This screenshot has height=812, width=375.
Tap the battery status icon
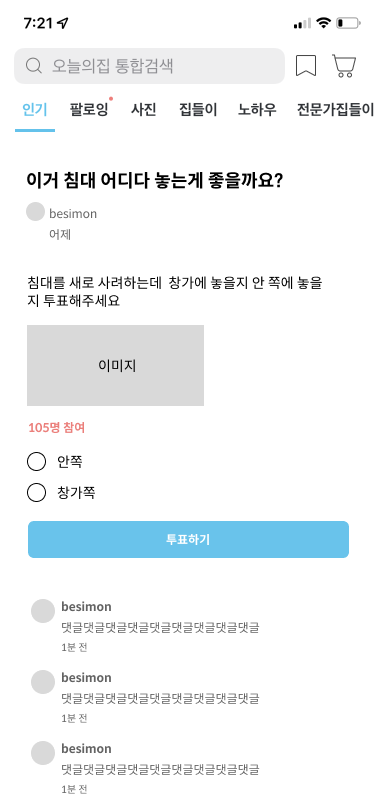point(348,23)
